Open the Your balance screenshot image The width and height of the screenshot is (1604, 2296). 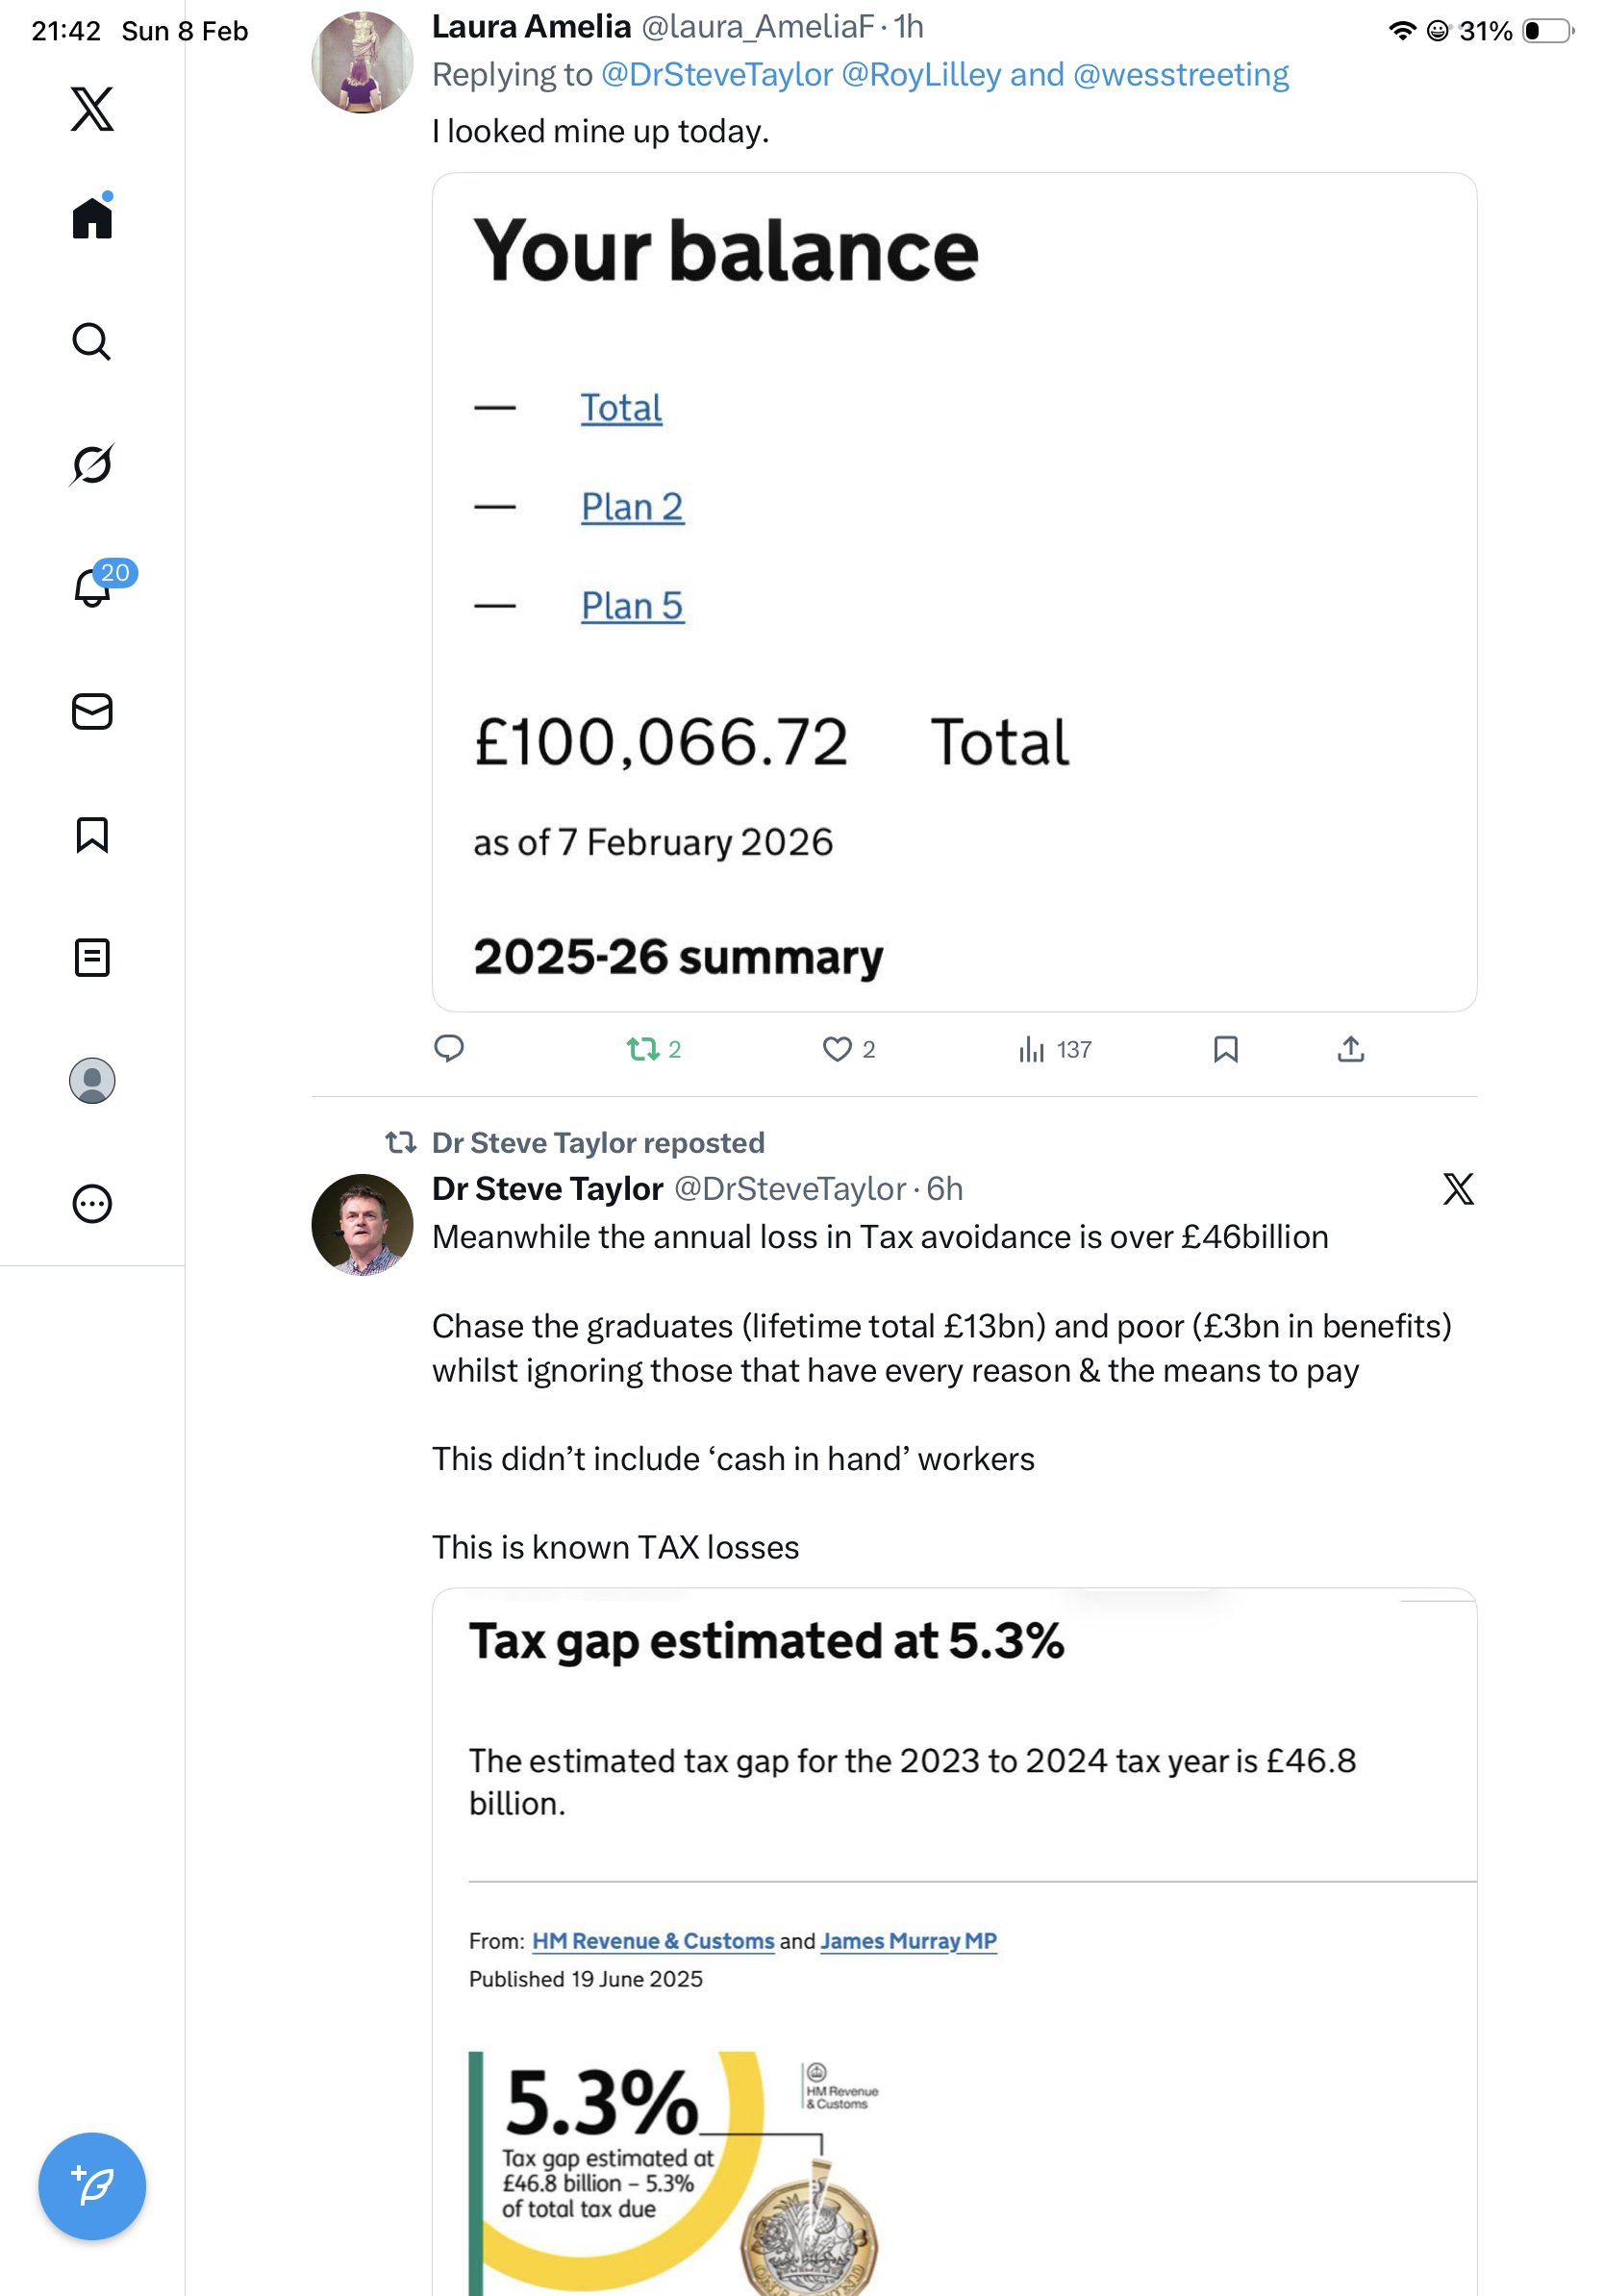[954, 591]
